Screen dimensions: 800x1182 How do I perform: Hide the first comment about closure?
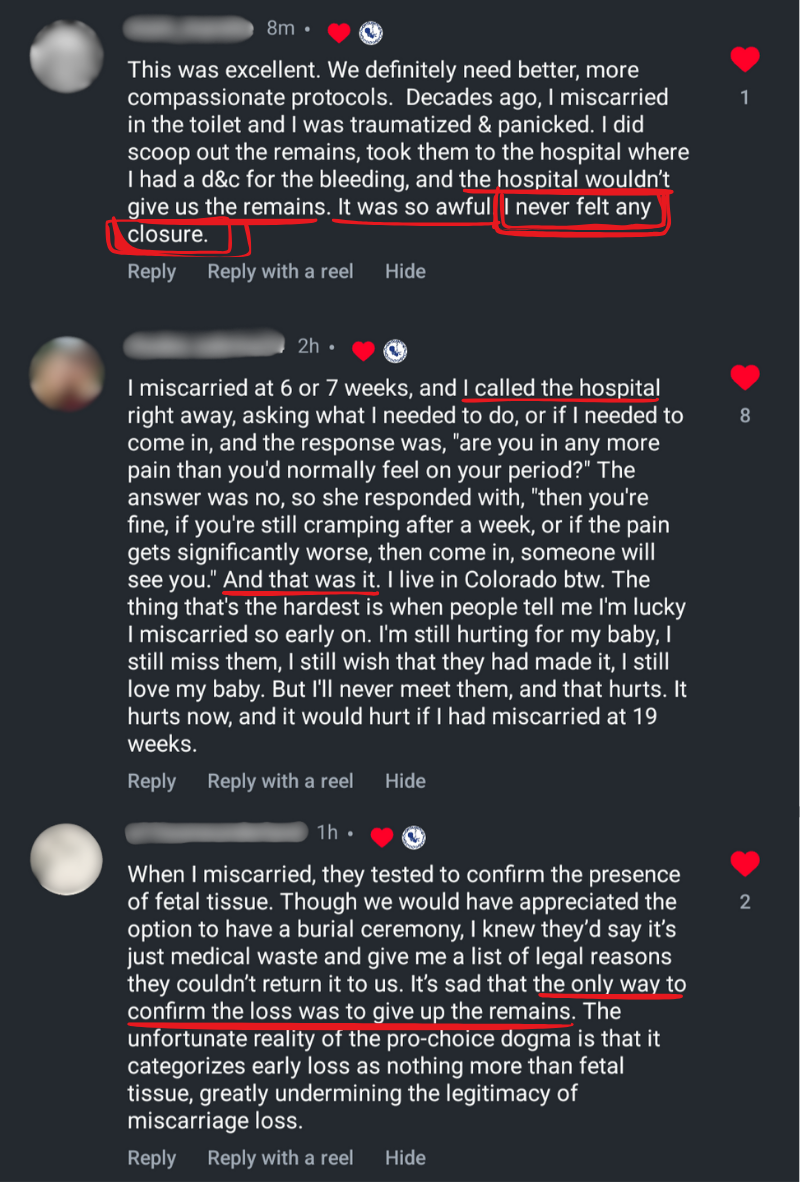pyautogui.click(x=405, y=271)
